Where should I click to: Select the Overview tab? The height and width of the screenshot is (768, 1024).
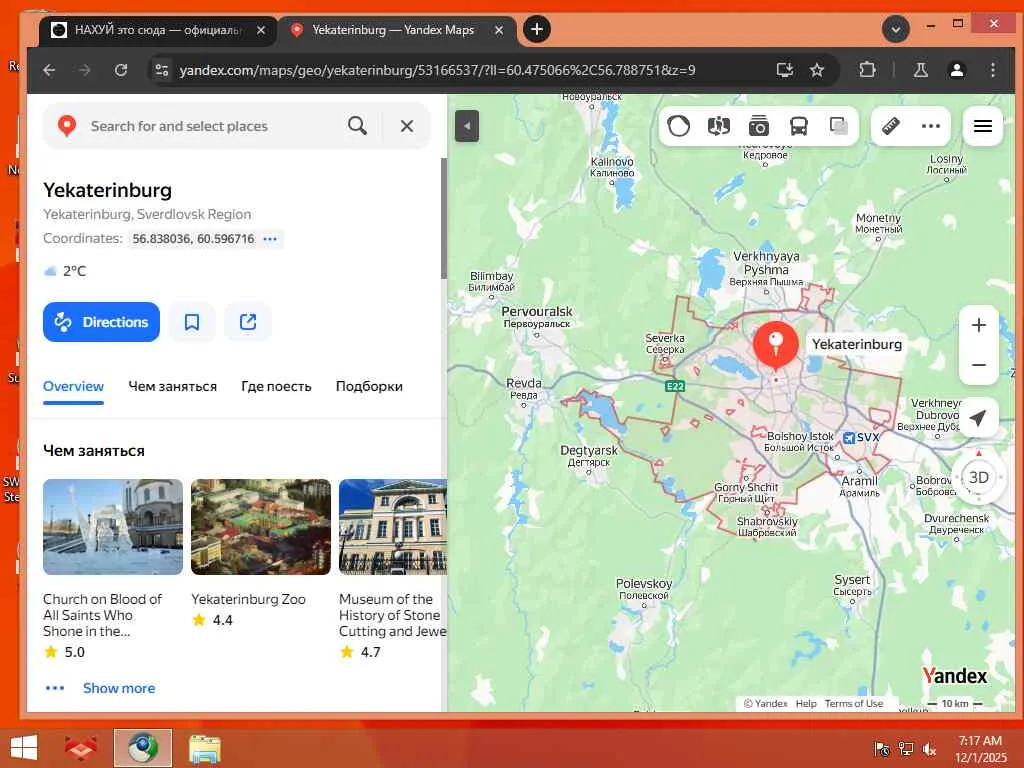pyautogui.click(x=73, y=386)
